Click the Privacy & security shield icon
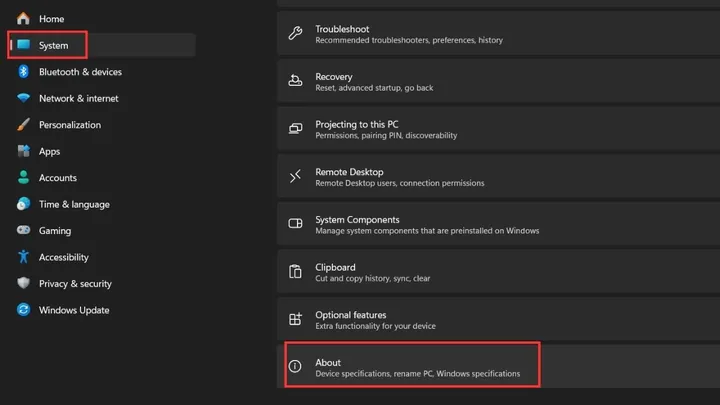The image size is (720, 405). (x=23, y=283)
